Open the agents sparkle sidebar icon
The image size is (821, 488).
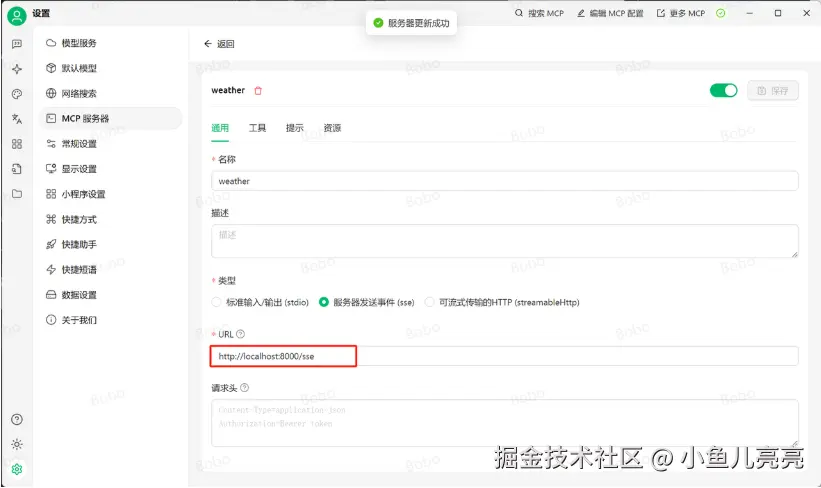pyautogui.click(x=17, y=69)
